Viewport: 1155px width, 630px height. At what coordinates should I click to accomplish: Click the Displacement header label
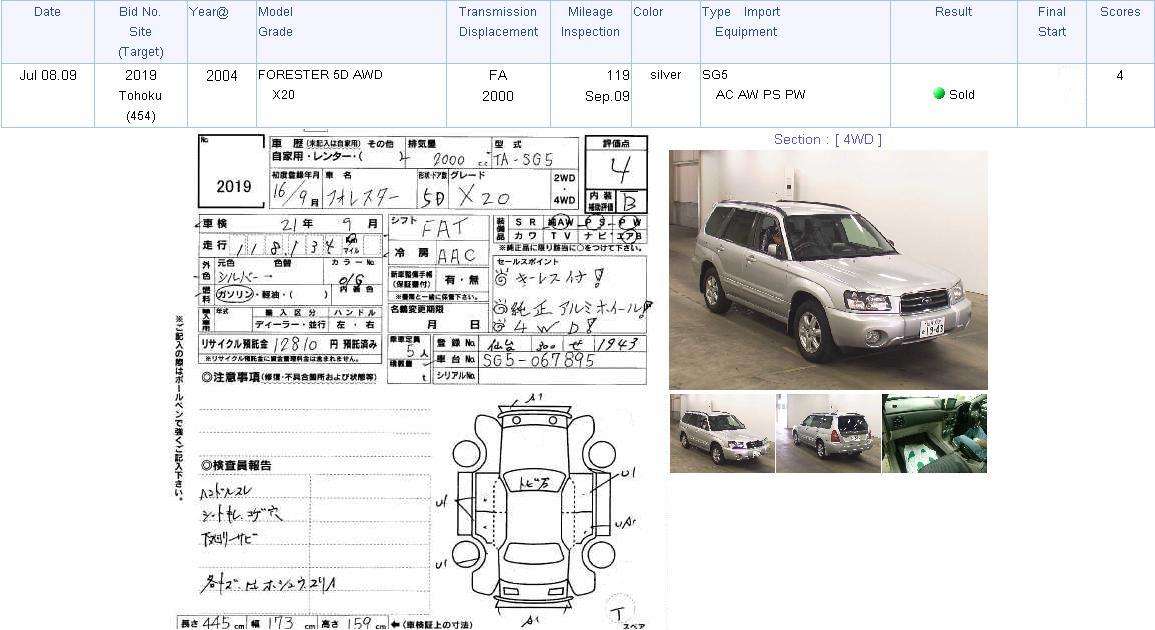tap(498, 32)
